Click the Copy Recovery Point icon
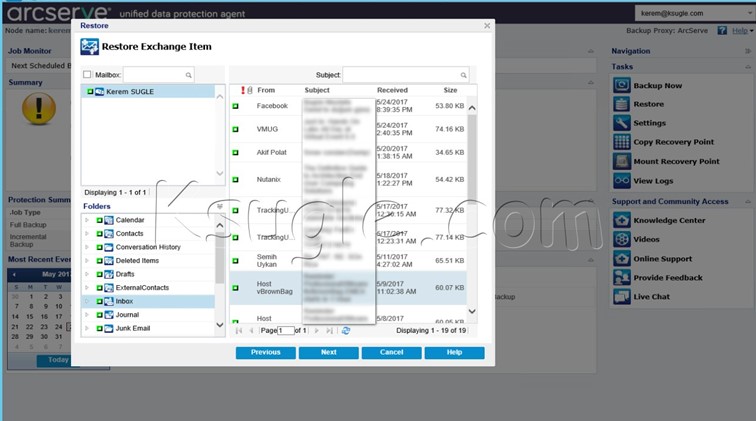The width and height of the screenshot is (756, 421). click(x=621, y=142)
